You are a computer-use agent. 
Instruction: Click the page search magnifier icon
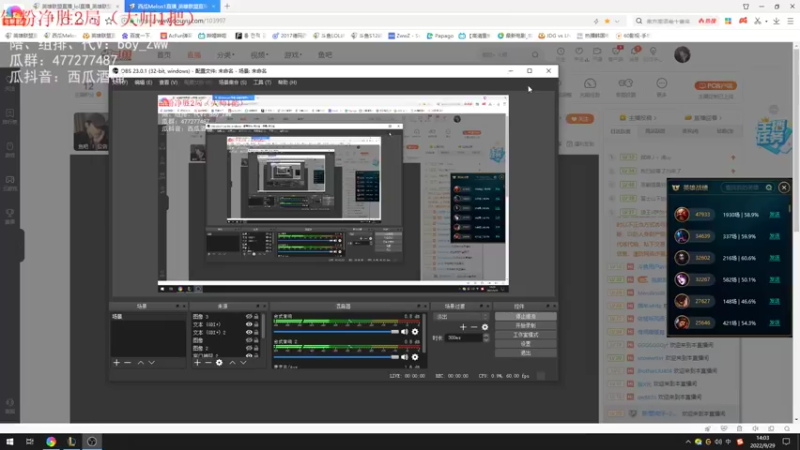tap(535, 55)
